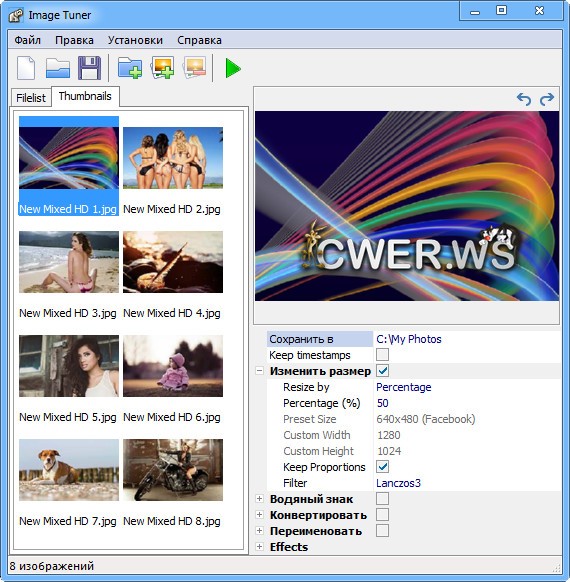Image resolution: width=570 pixels, height=582 pixels.
Task: Maximize the Image Tuner window
Action: tap(501, 11)
